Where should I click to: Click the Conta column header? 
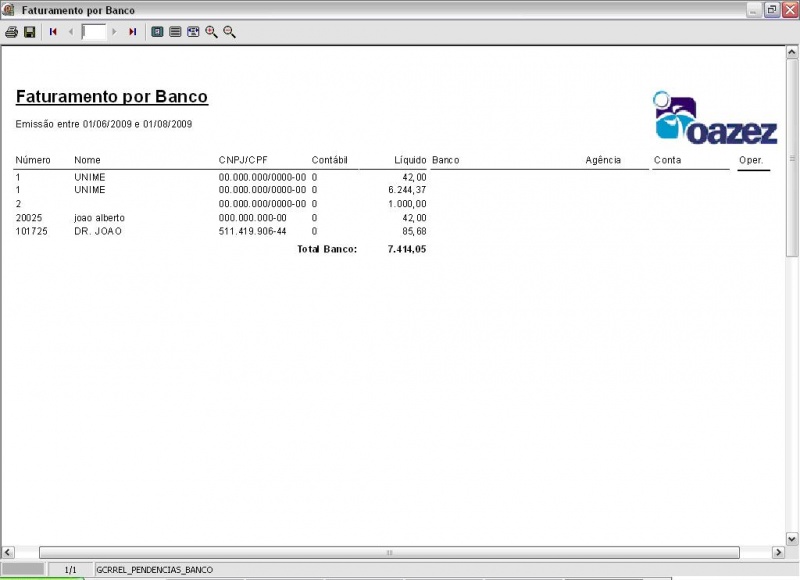(x=667, y=160)
